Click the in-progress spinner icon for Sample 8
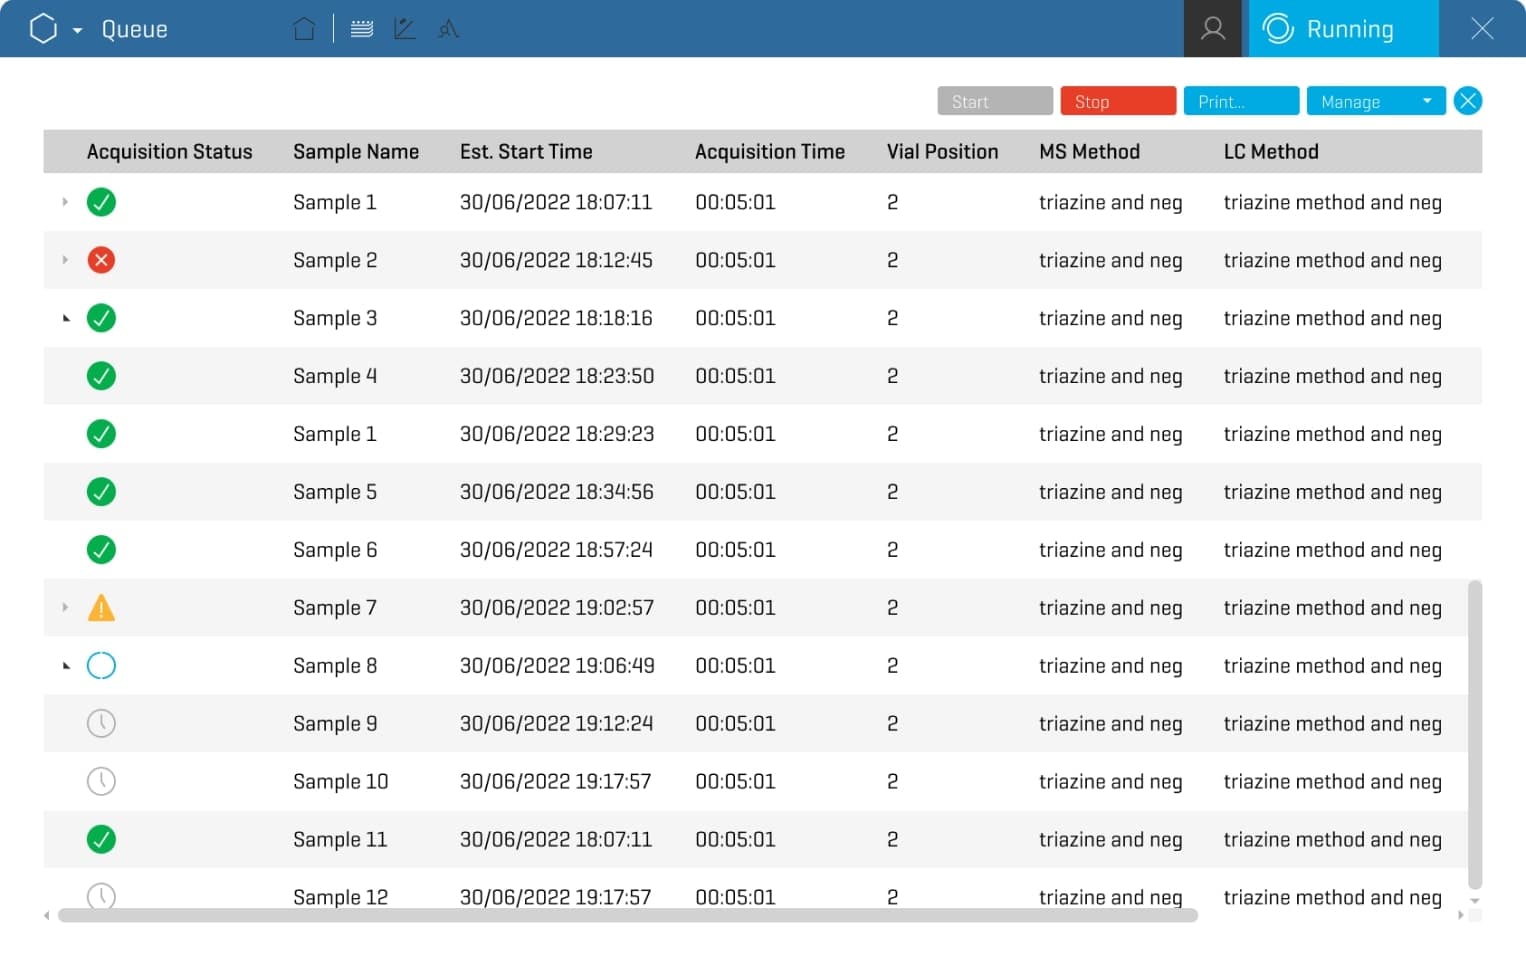Viewport: 1526px width, 958px height. [101, 666]
